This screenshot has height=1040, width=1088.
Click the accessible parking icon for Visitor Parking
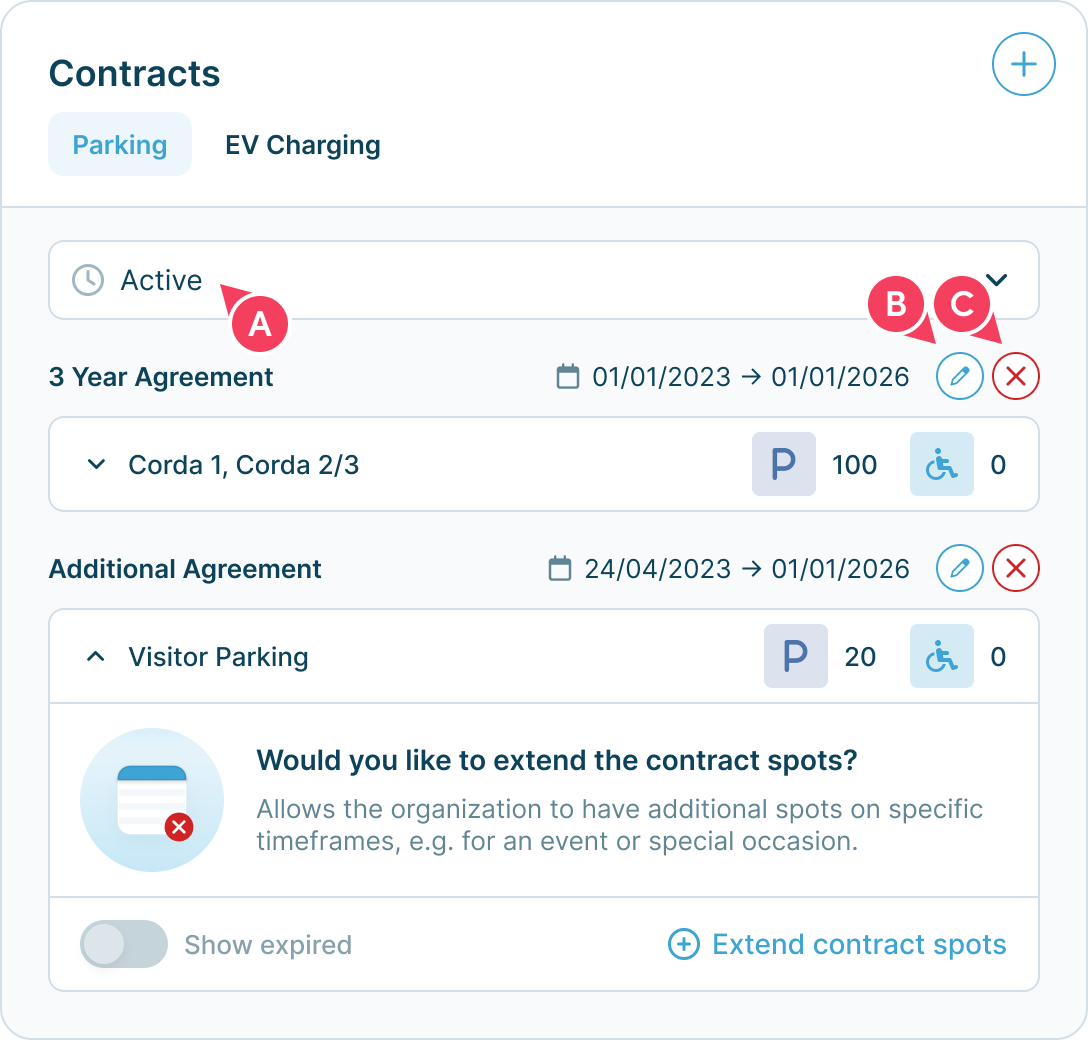[x=941, y=657]
